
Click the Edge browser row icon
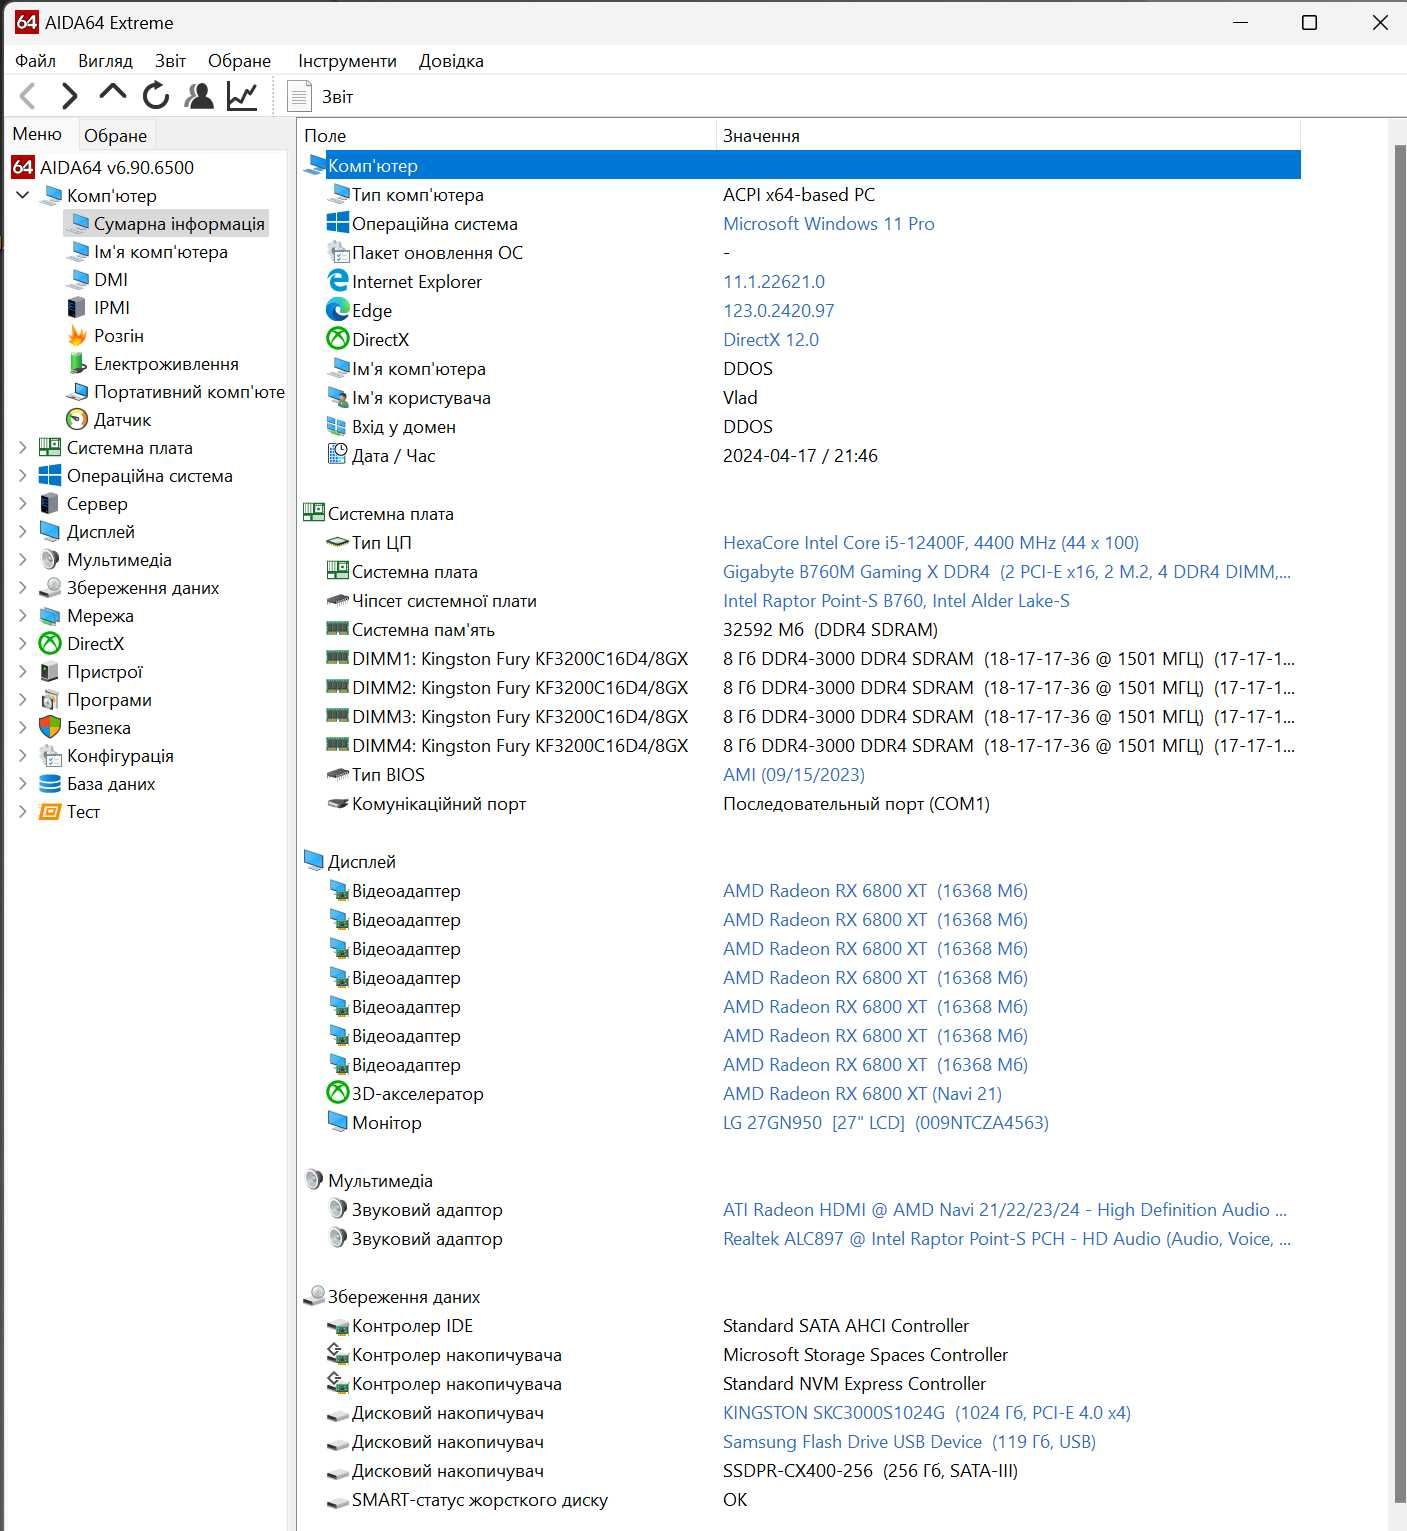338,310
